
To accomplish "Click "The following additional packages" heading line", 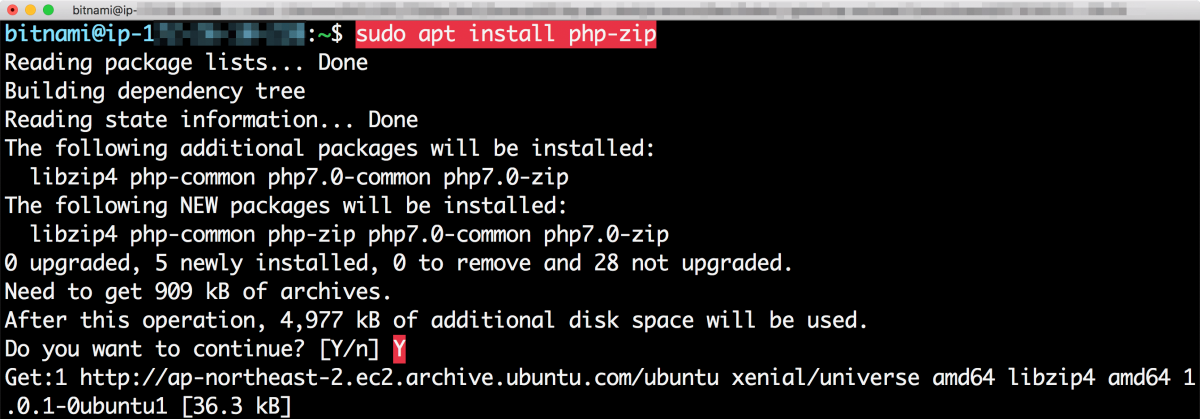I will click(x=330, y=149).
